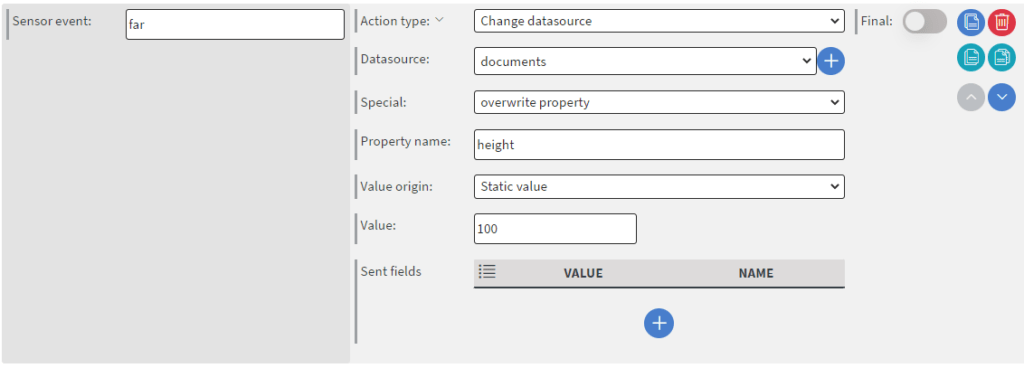
Task: Click the Datasource label
Action: [395, 59]
